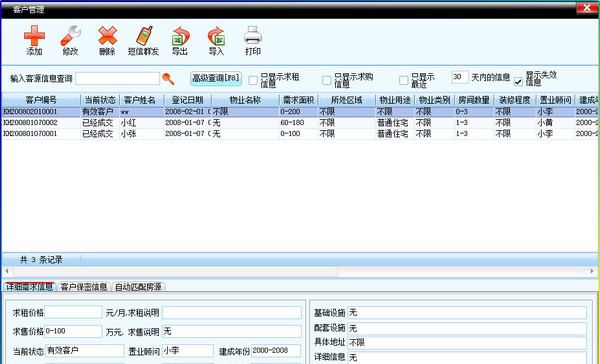Click the 配套设施 field
This screenshot has width=600, height=364.
[x=467, y=328]
